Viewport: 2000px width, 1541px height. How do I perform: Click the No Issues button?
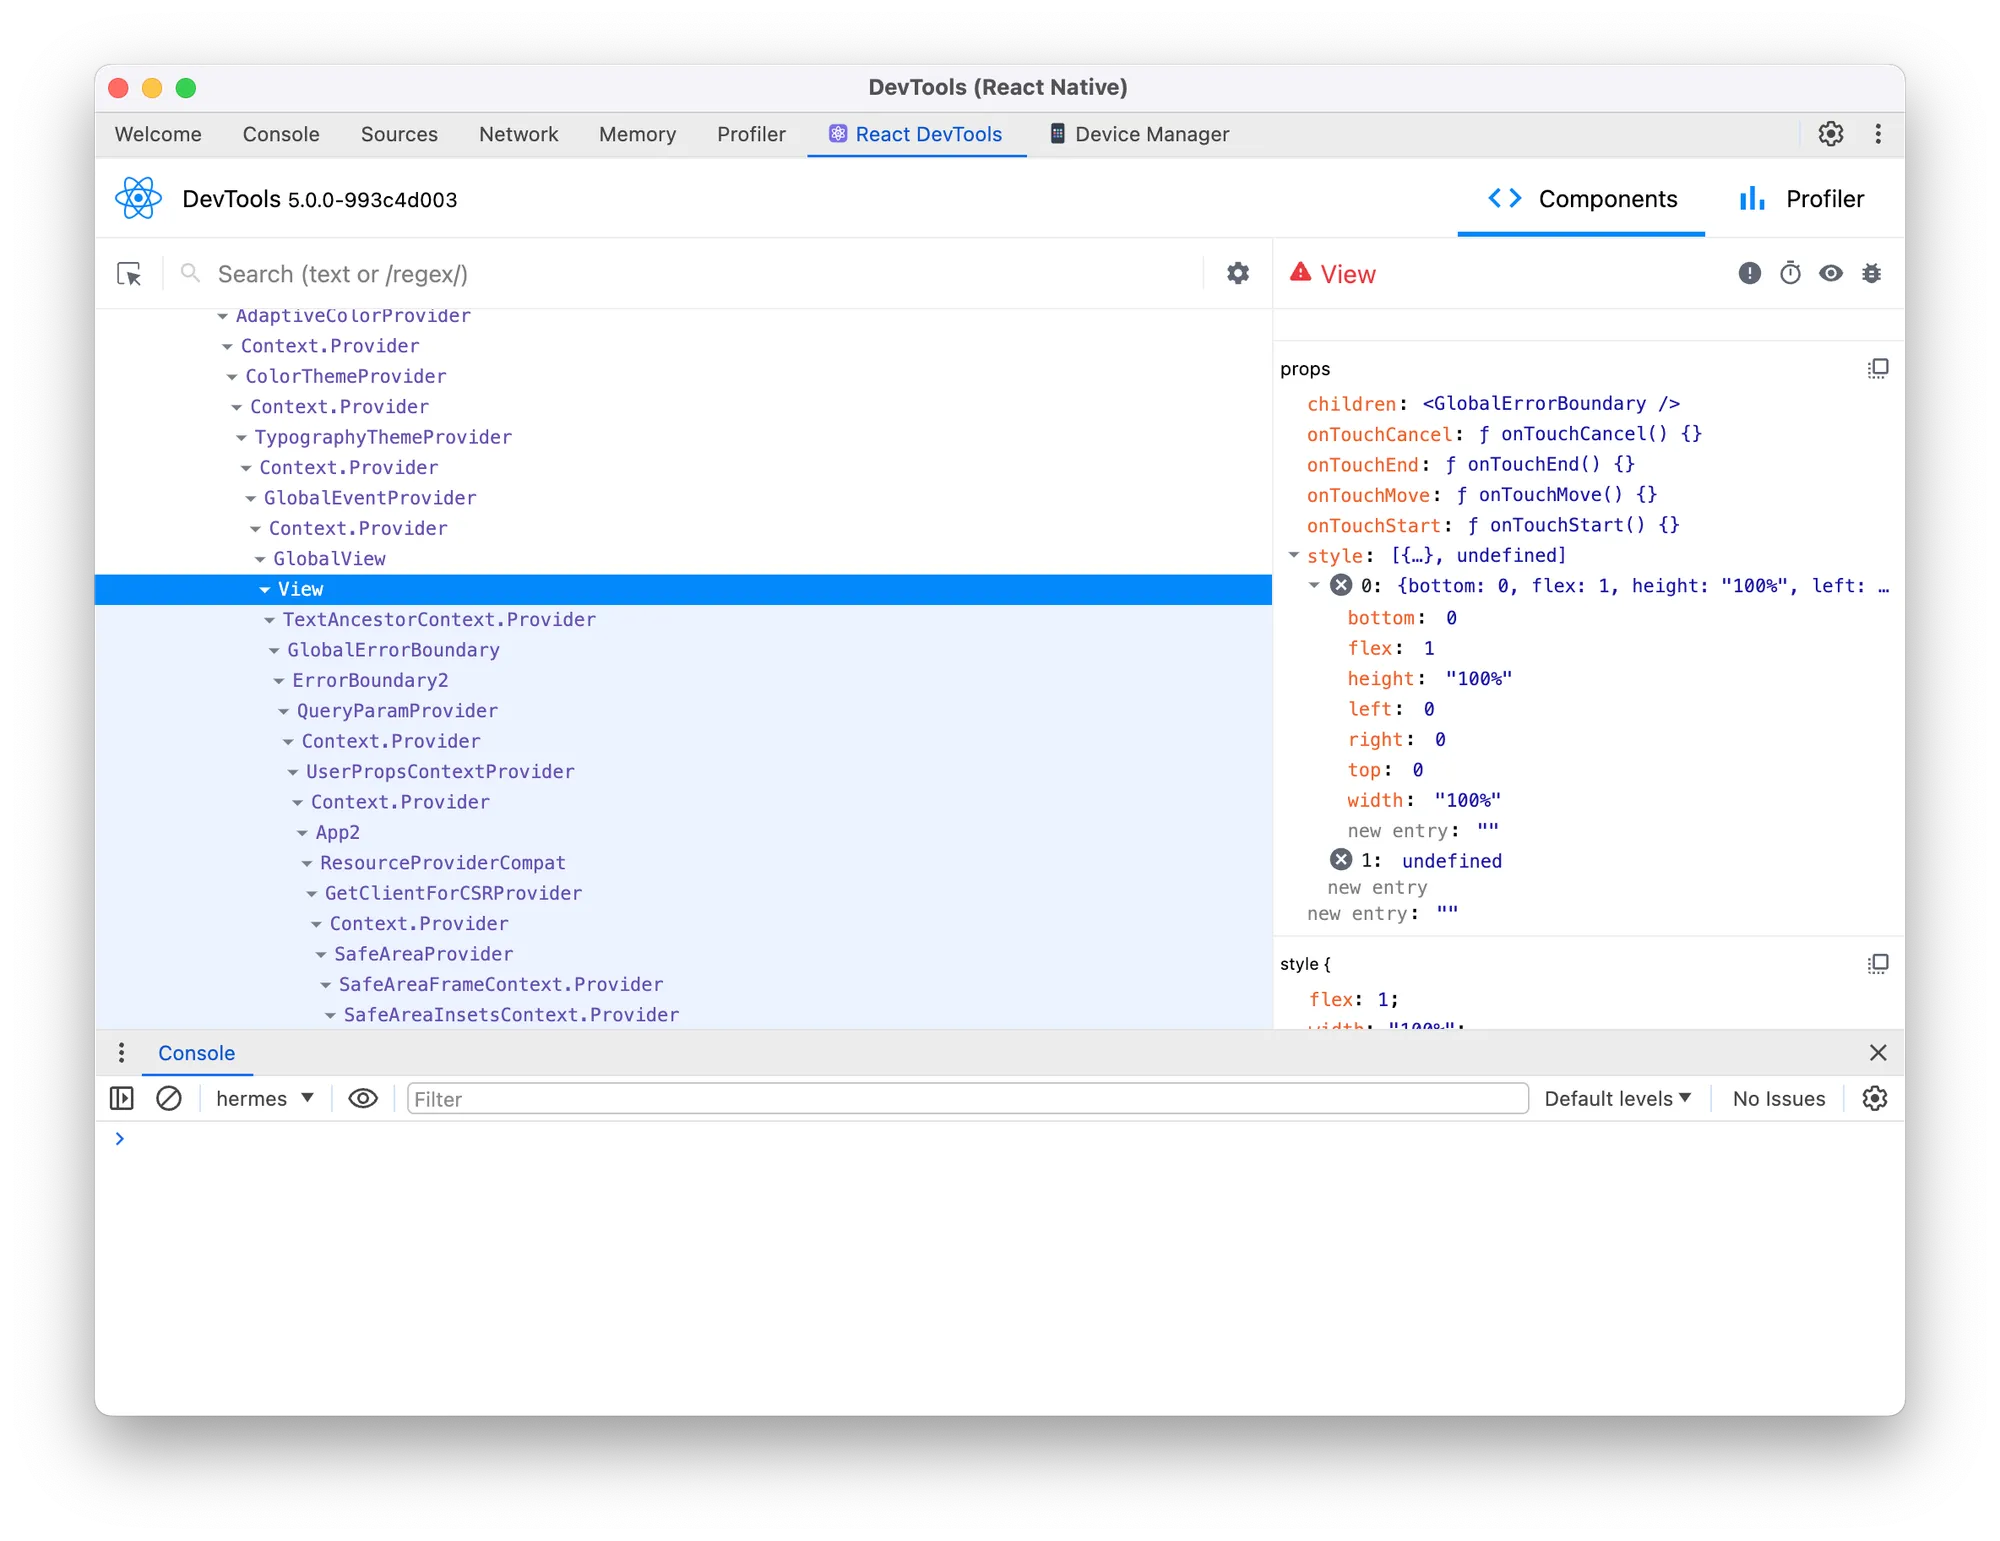tap(1779, 1098)
